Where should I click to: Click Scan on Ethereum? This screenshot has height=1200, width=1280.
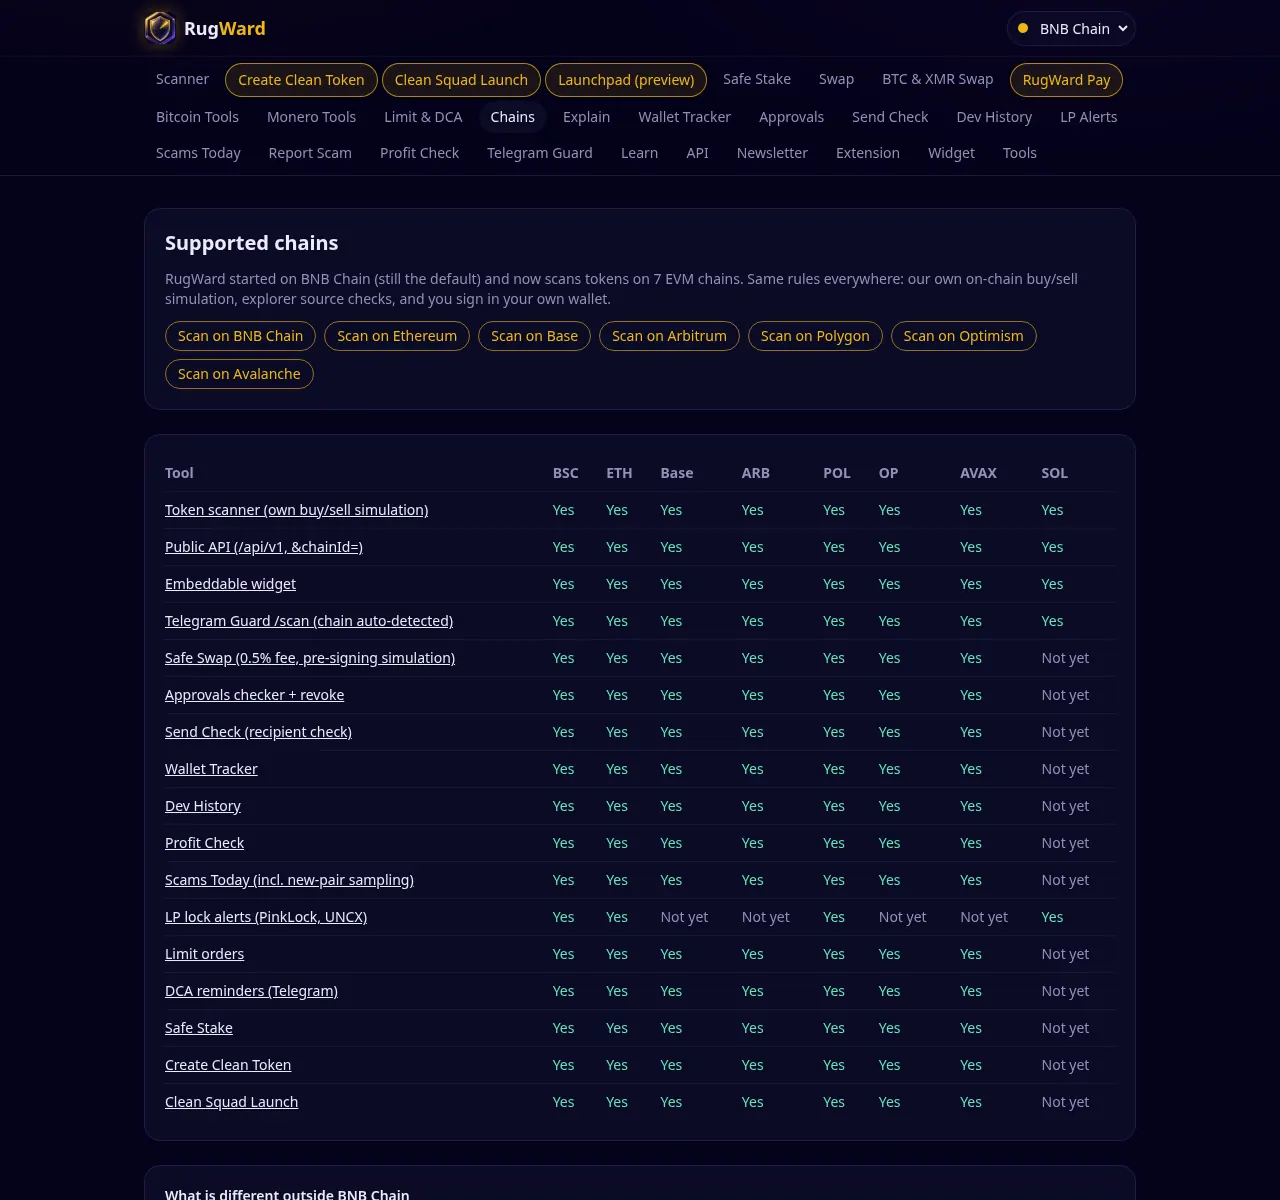pos(397,336)
